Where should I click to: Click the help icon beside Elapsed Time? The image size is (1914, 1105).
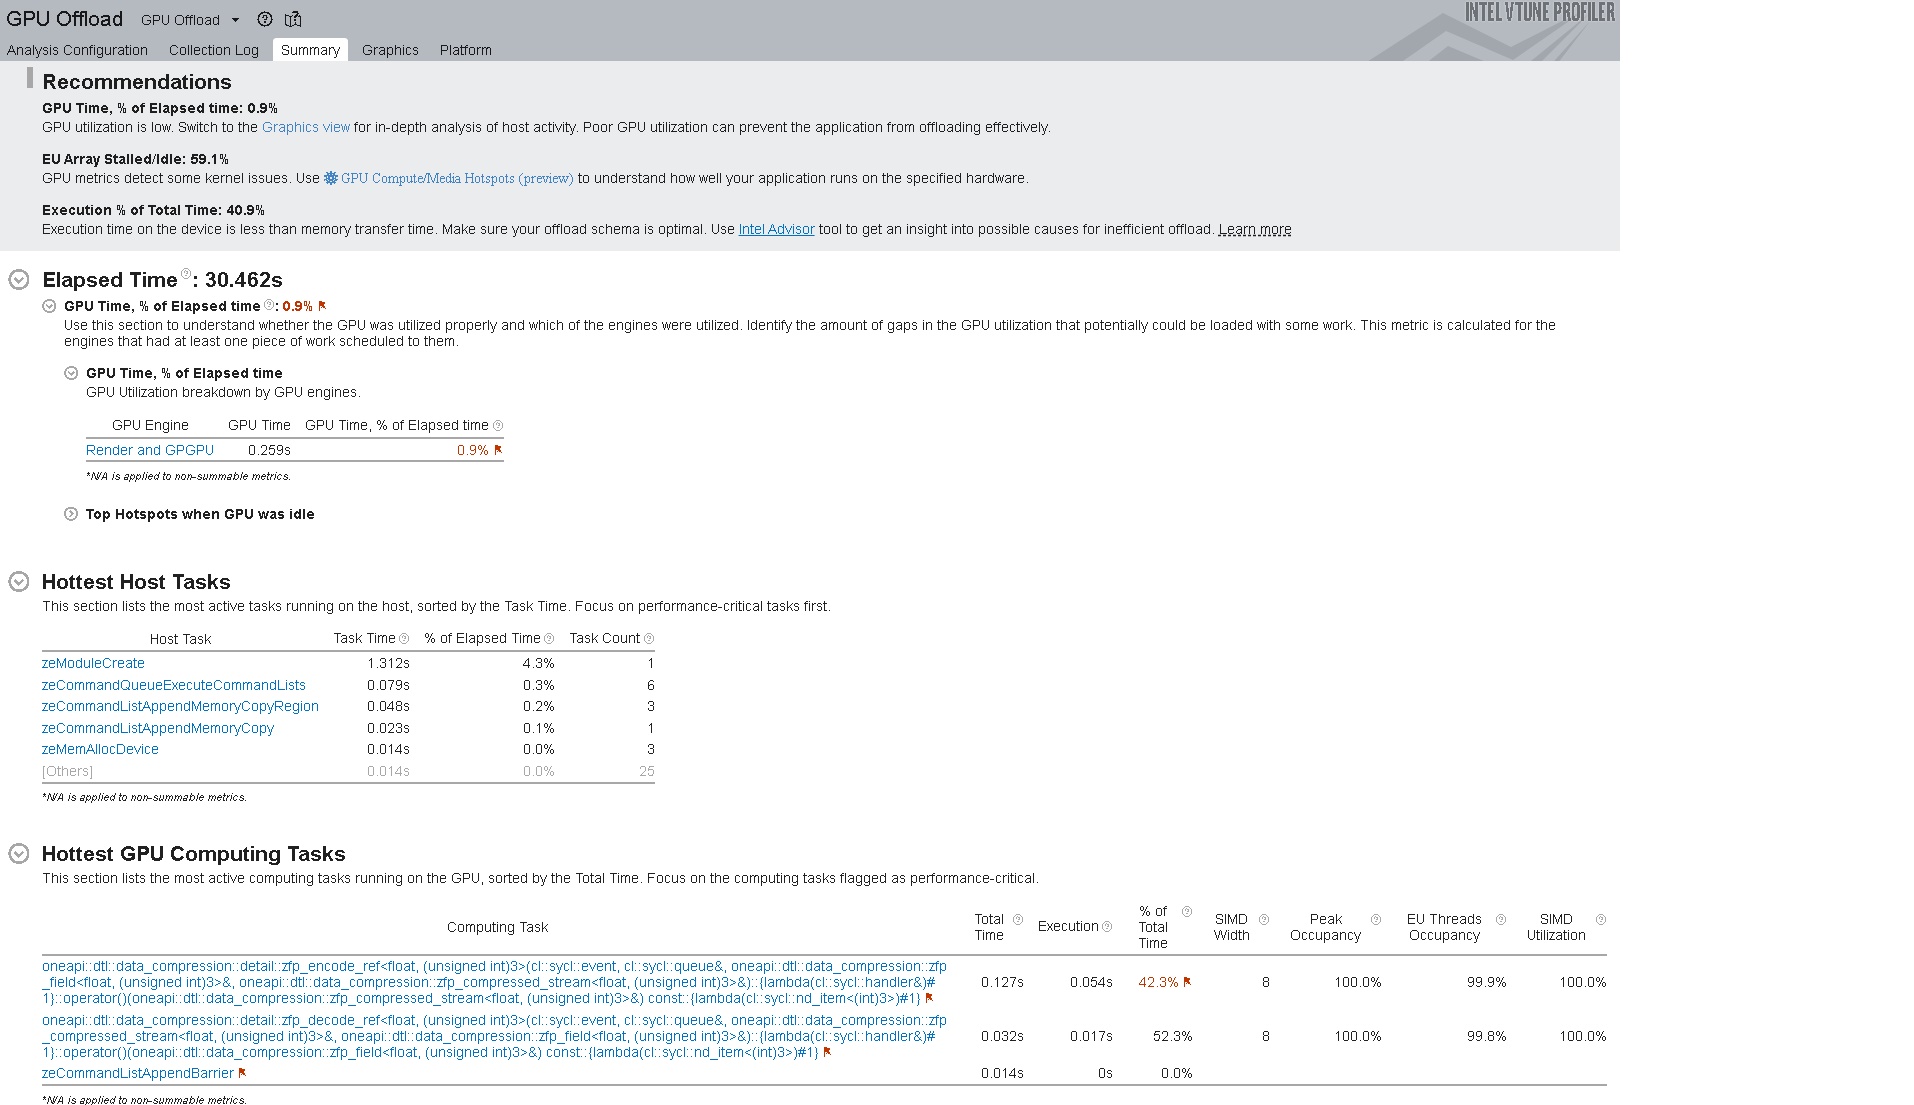(185, 275)
